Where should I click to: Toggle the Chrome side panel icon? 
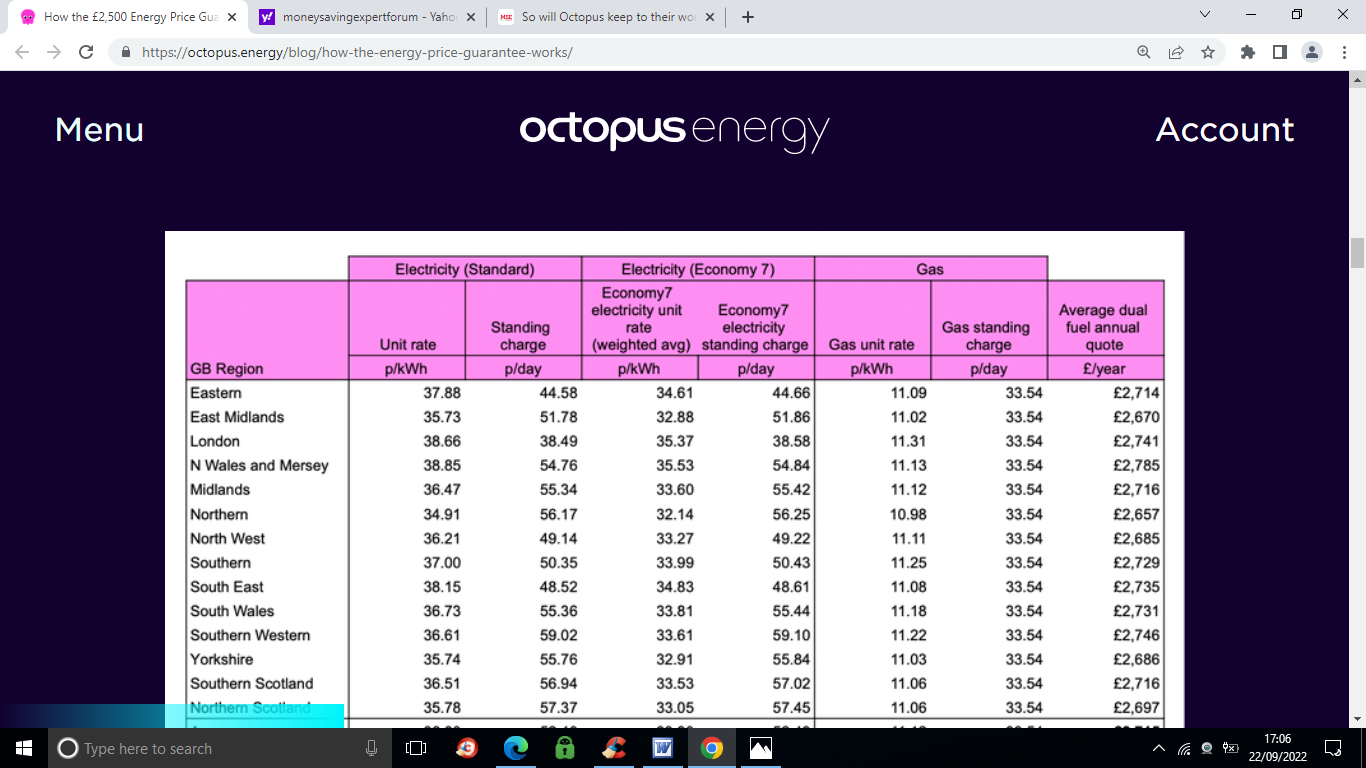point(1279,52)
